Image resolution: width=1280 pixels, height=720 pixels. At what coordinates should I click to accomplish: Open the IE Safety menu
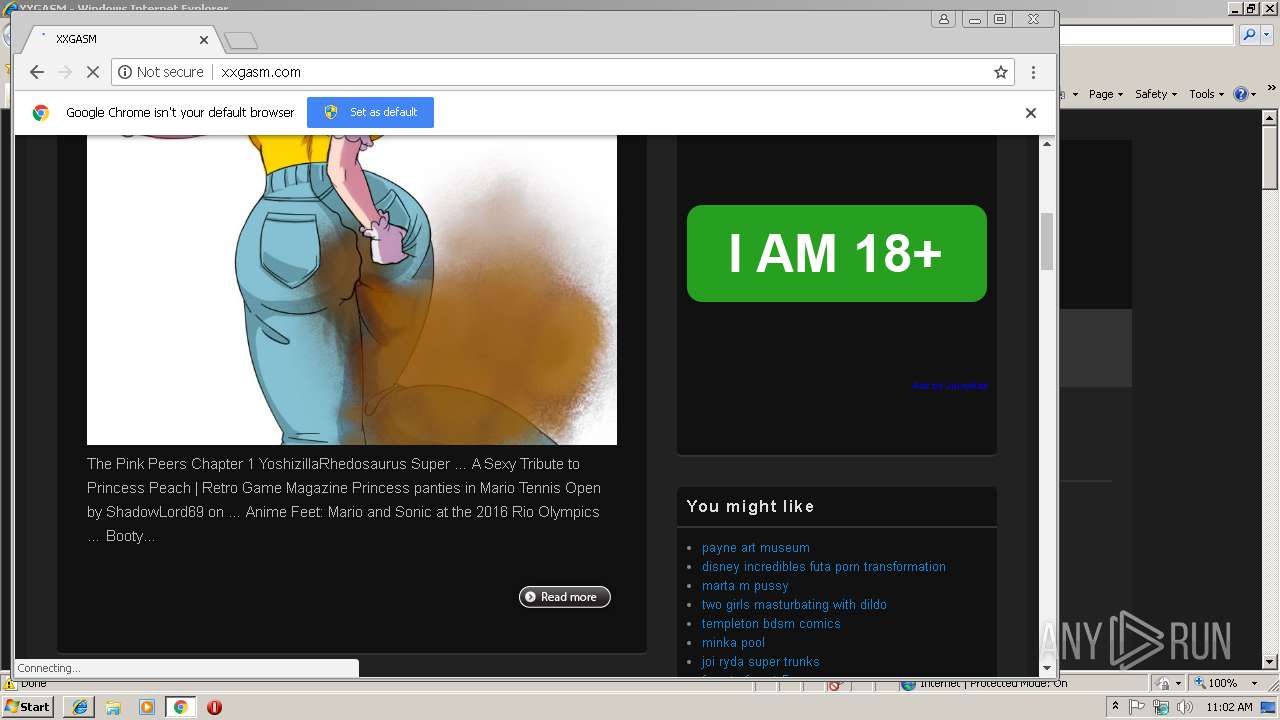[x=1156, y=94]
